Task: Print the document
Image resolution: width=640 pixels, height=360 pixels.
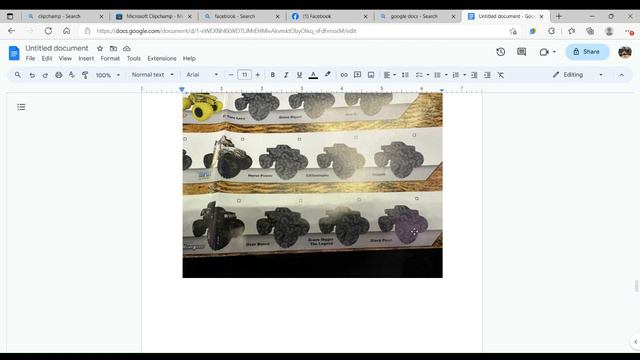Action: click(59, 75)
